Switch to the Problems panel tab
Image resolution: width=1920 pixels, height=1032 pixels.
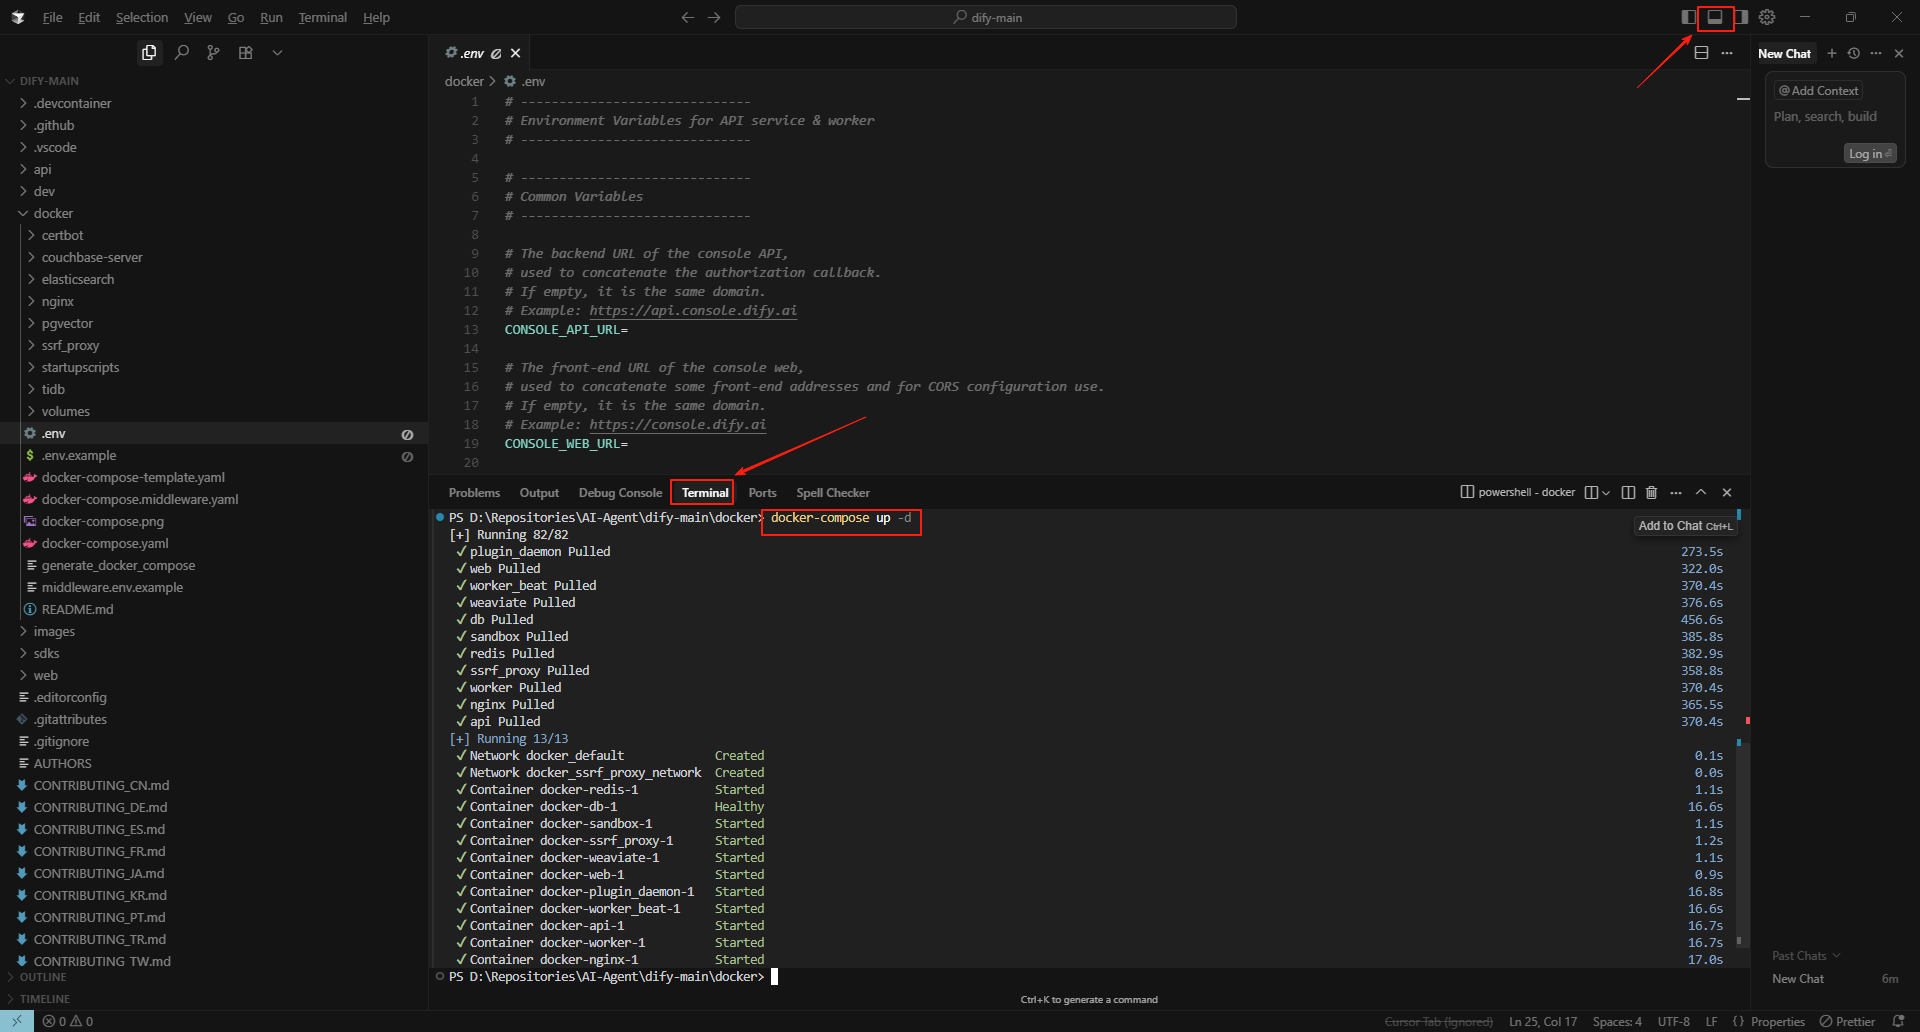tap(474, 492)
